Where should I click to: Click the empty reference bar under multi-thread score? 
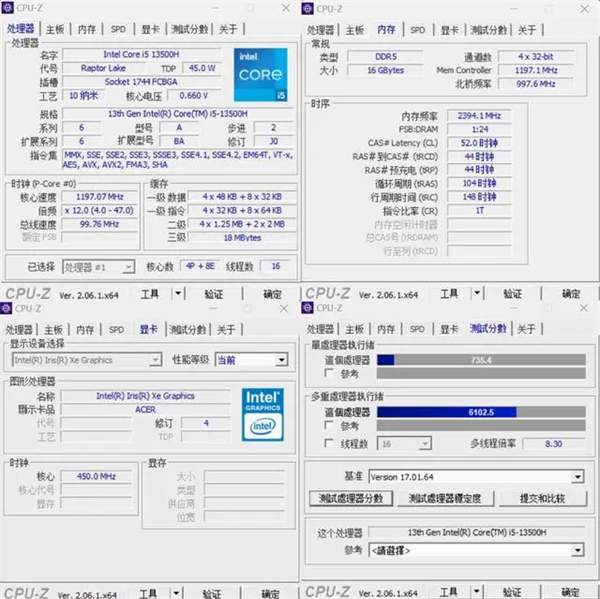point(481,425)
